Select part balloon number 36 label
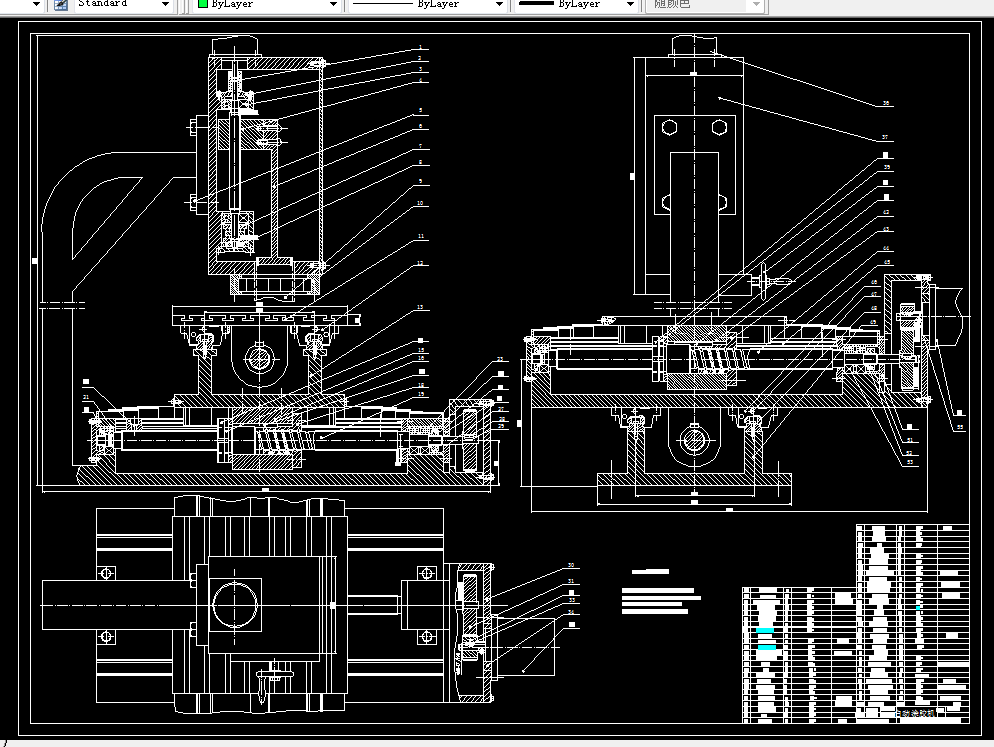Viewport: 994px width, 747px height. click(886, 103)
